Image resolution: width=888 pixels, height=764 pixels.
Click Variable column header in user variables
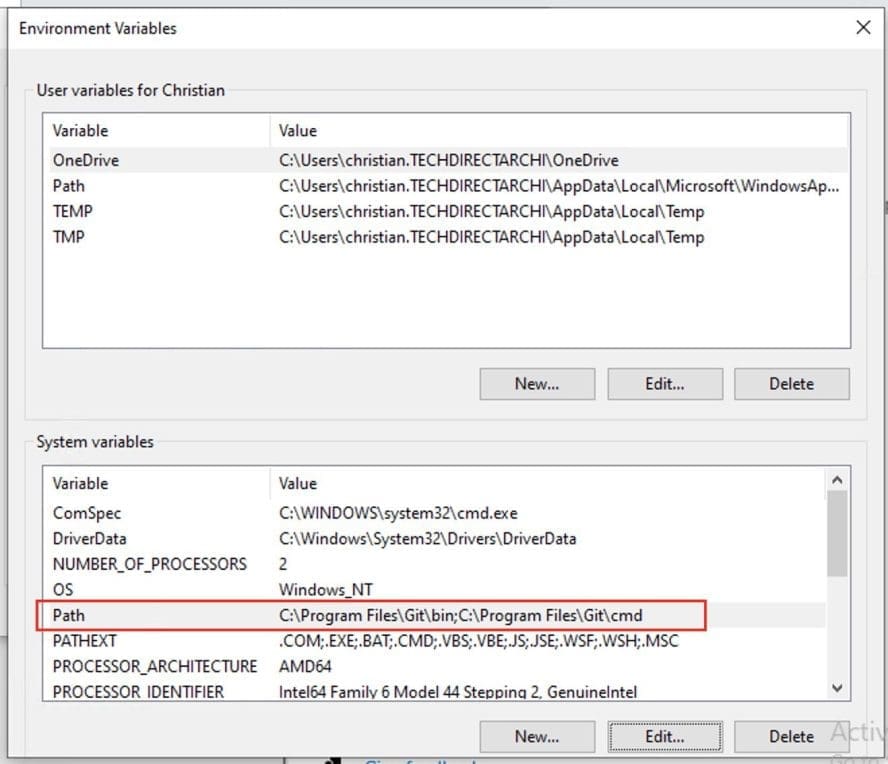tap(81, 131)
